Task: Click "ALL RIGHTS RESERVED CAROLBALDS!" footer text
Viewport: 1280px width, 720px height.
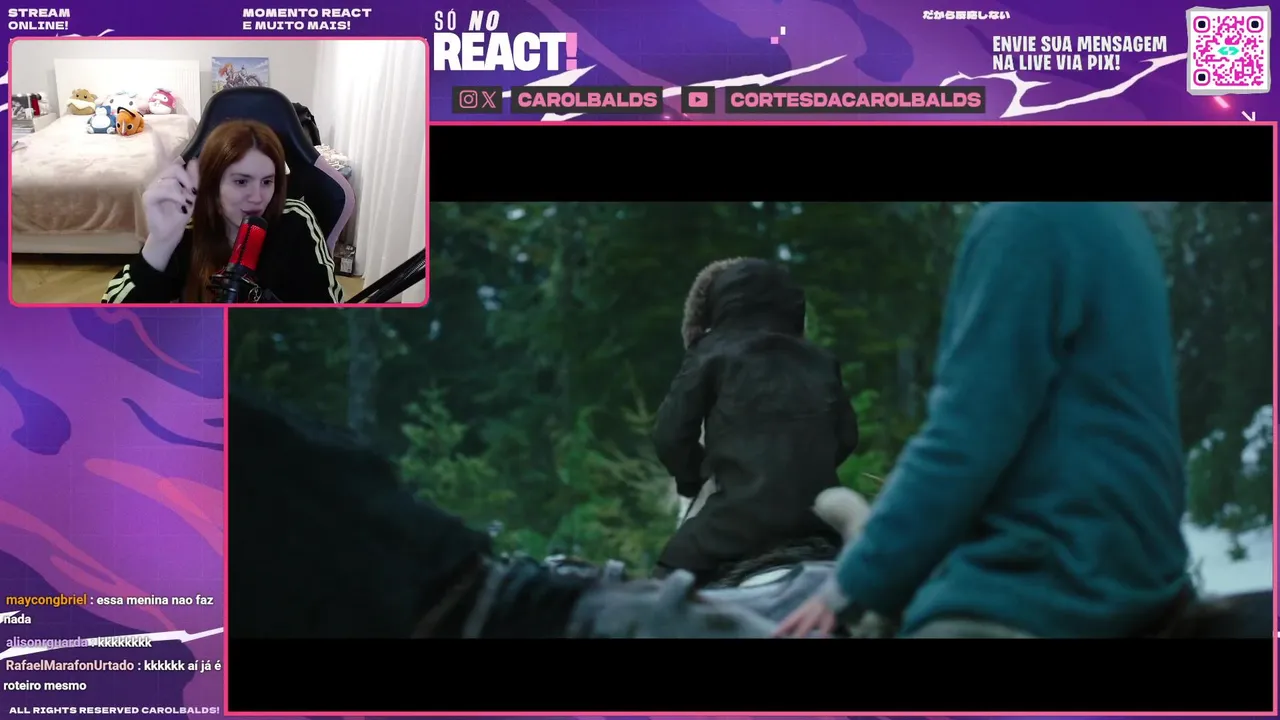Action: [x=114, y=710]
